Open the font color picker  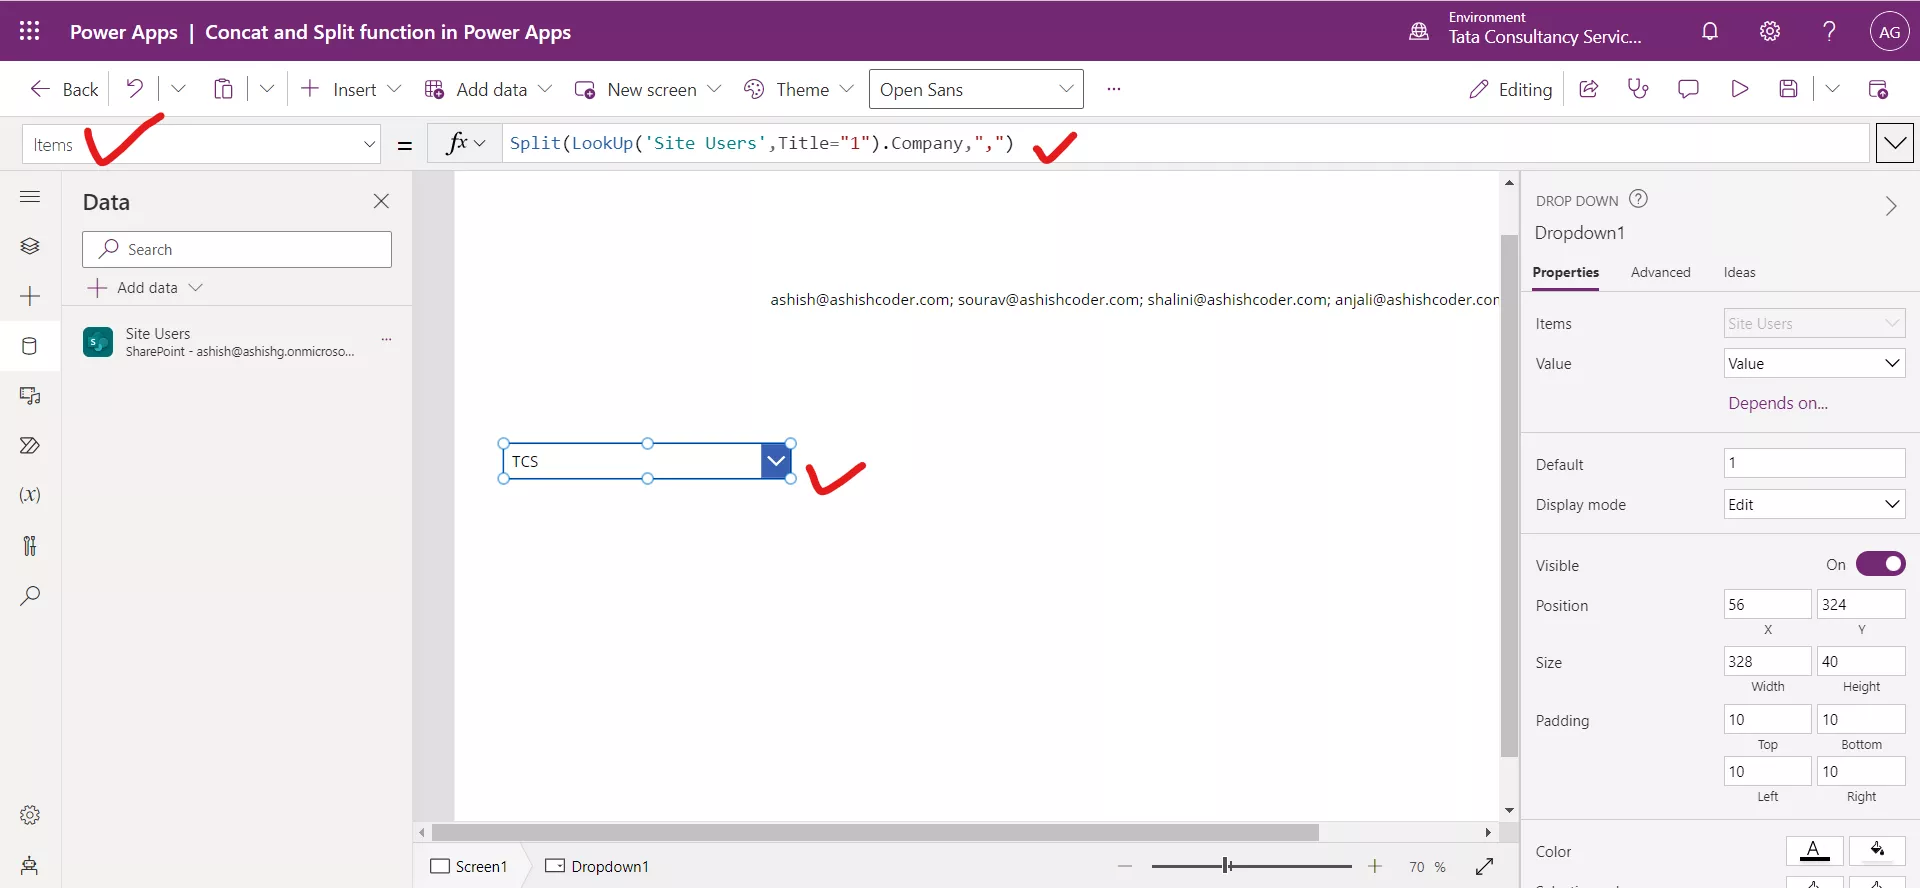coord(1814,850)
